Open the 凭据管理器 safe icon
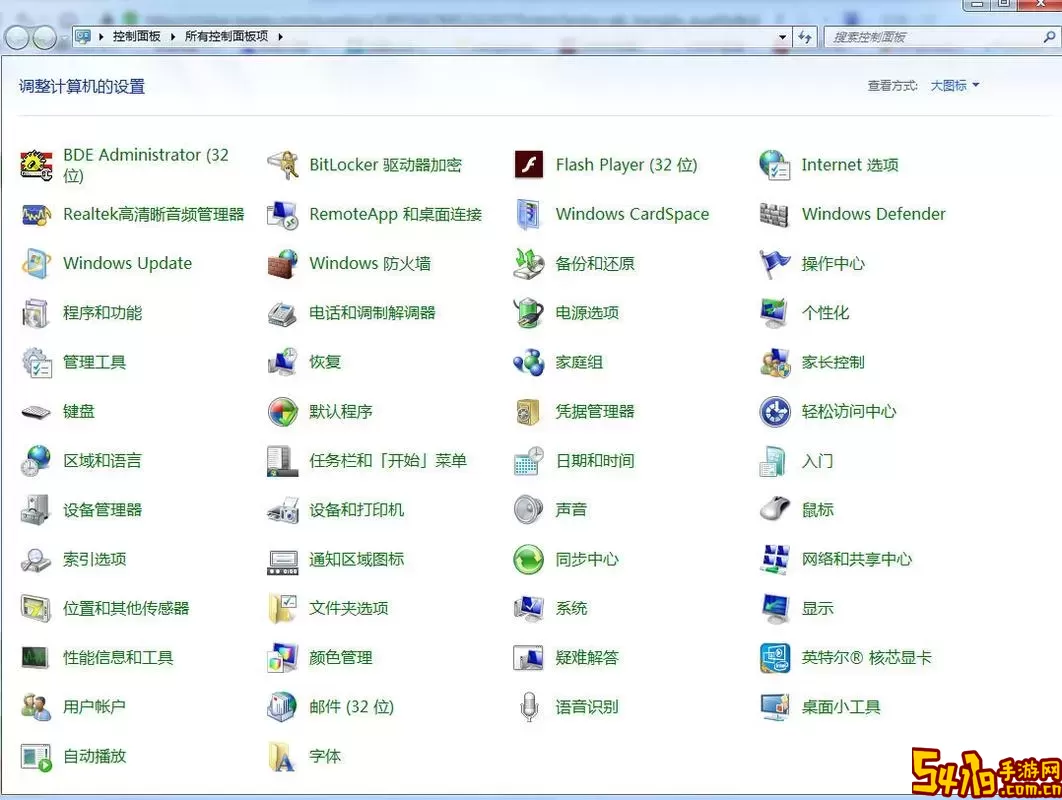This screenshot has width=1062, height=800. pos(529,412)
